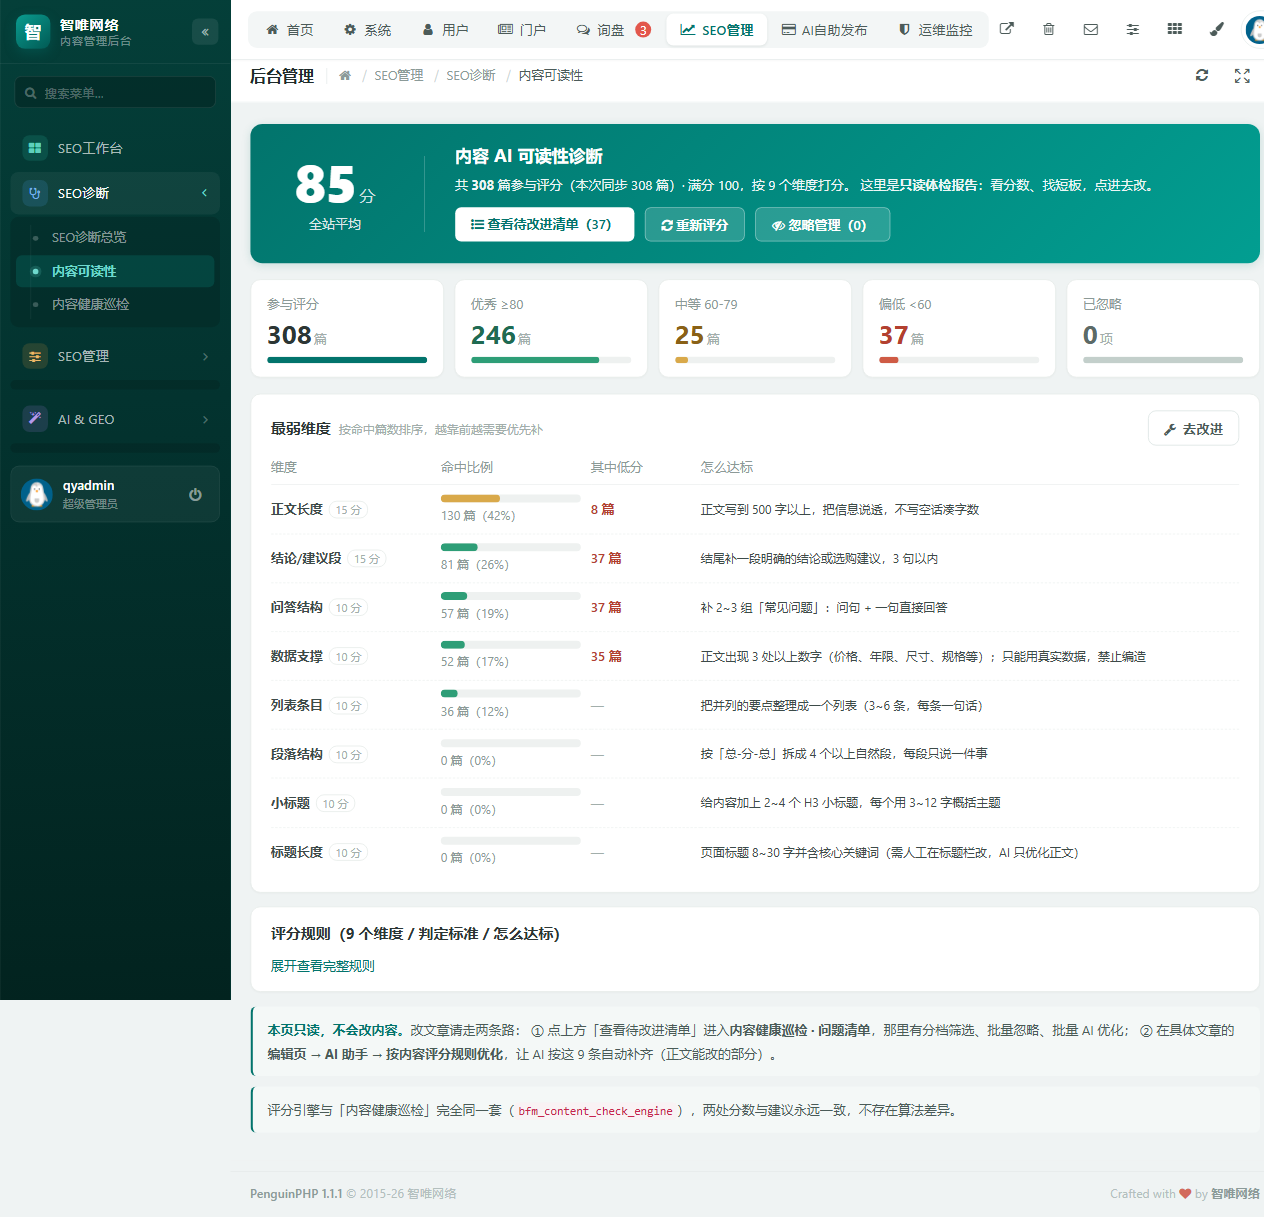The height and width of the screenshot is (1217, 1264).
Task: Focus the 搜索菜单 search field
Action: click(x=115, y=93)
